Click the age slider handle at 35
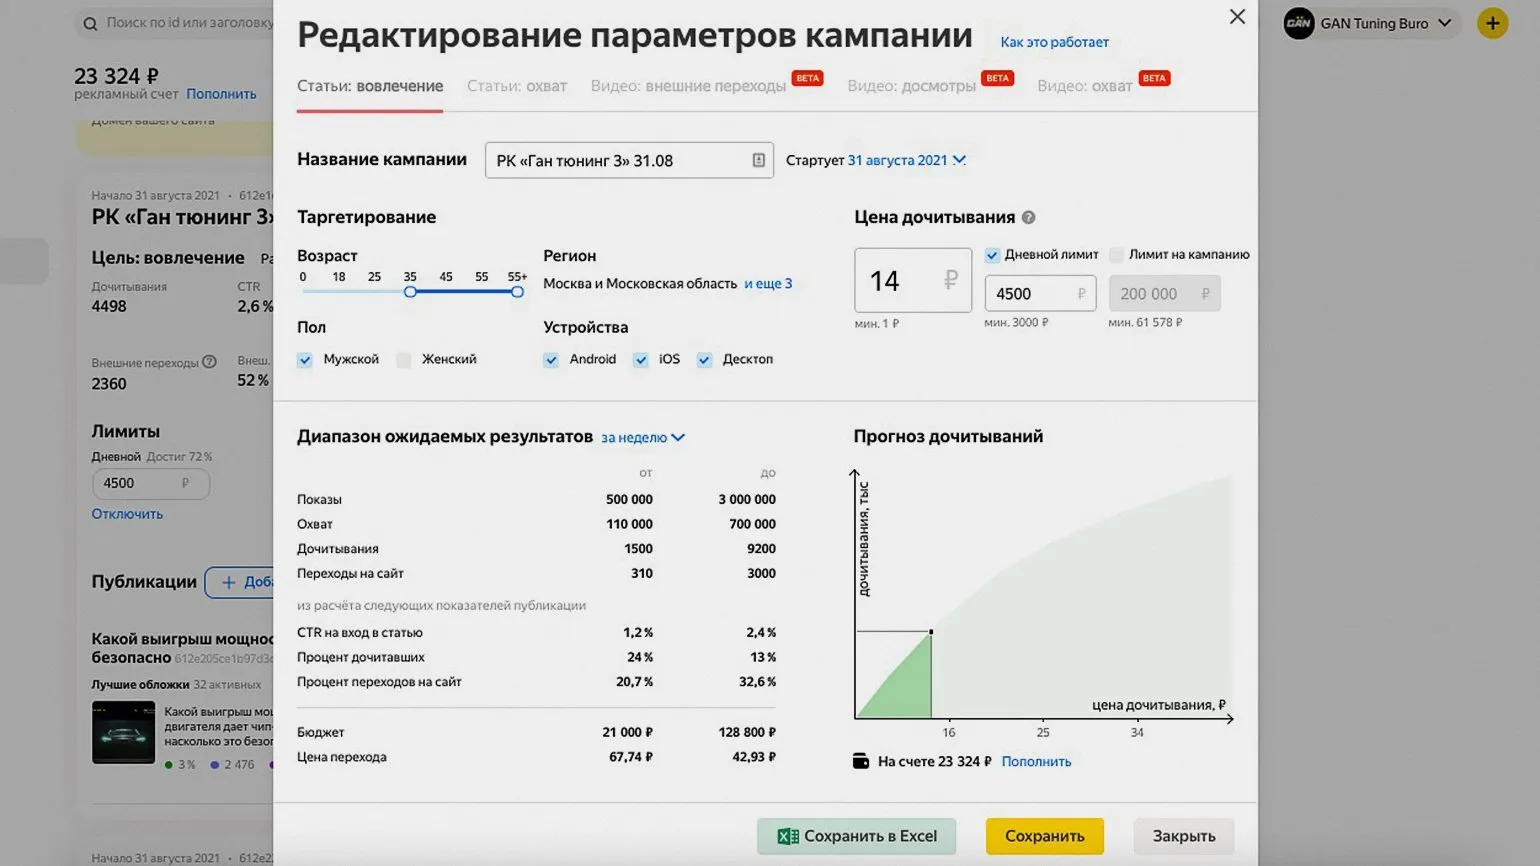This screenshot has height=866, width=1540. 410,292
